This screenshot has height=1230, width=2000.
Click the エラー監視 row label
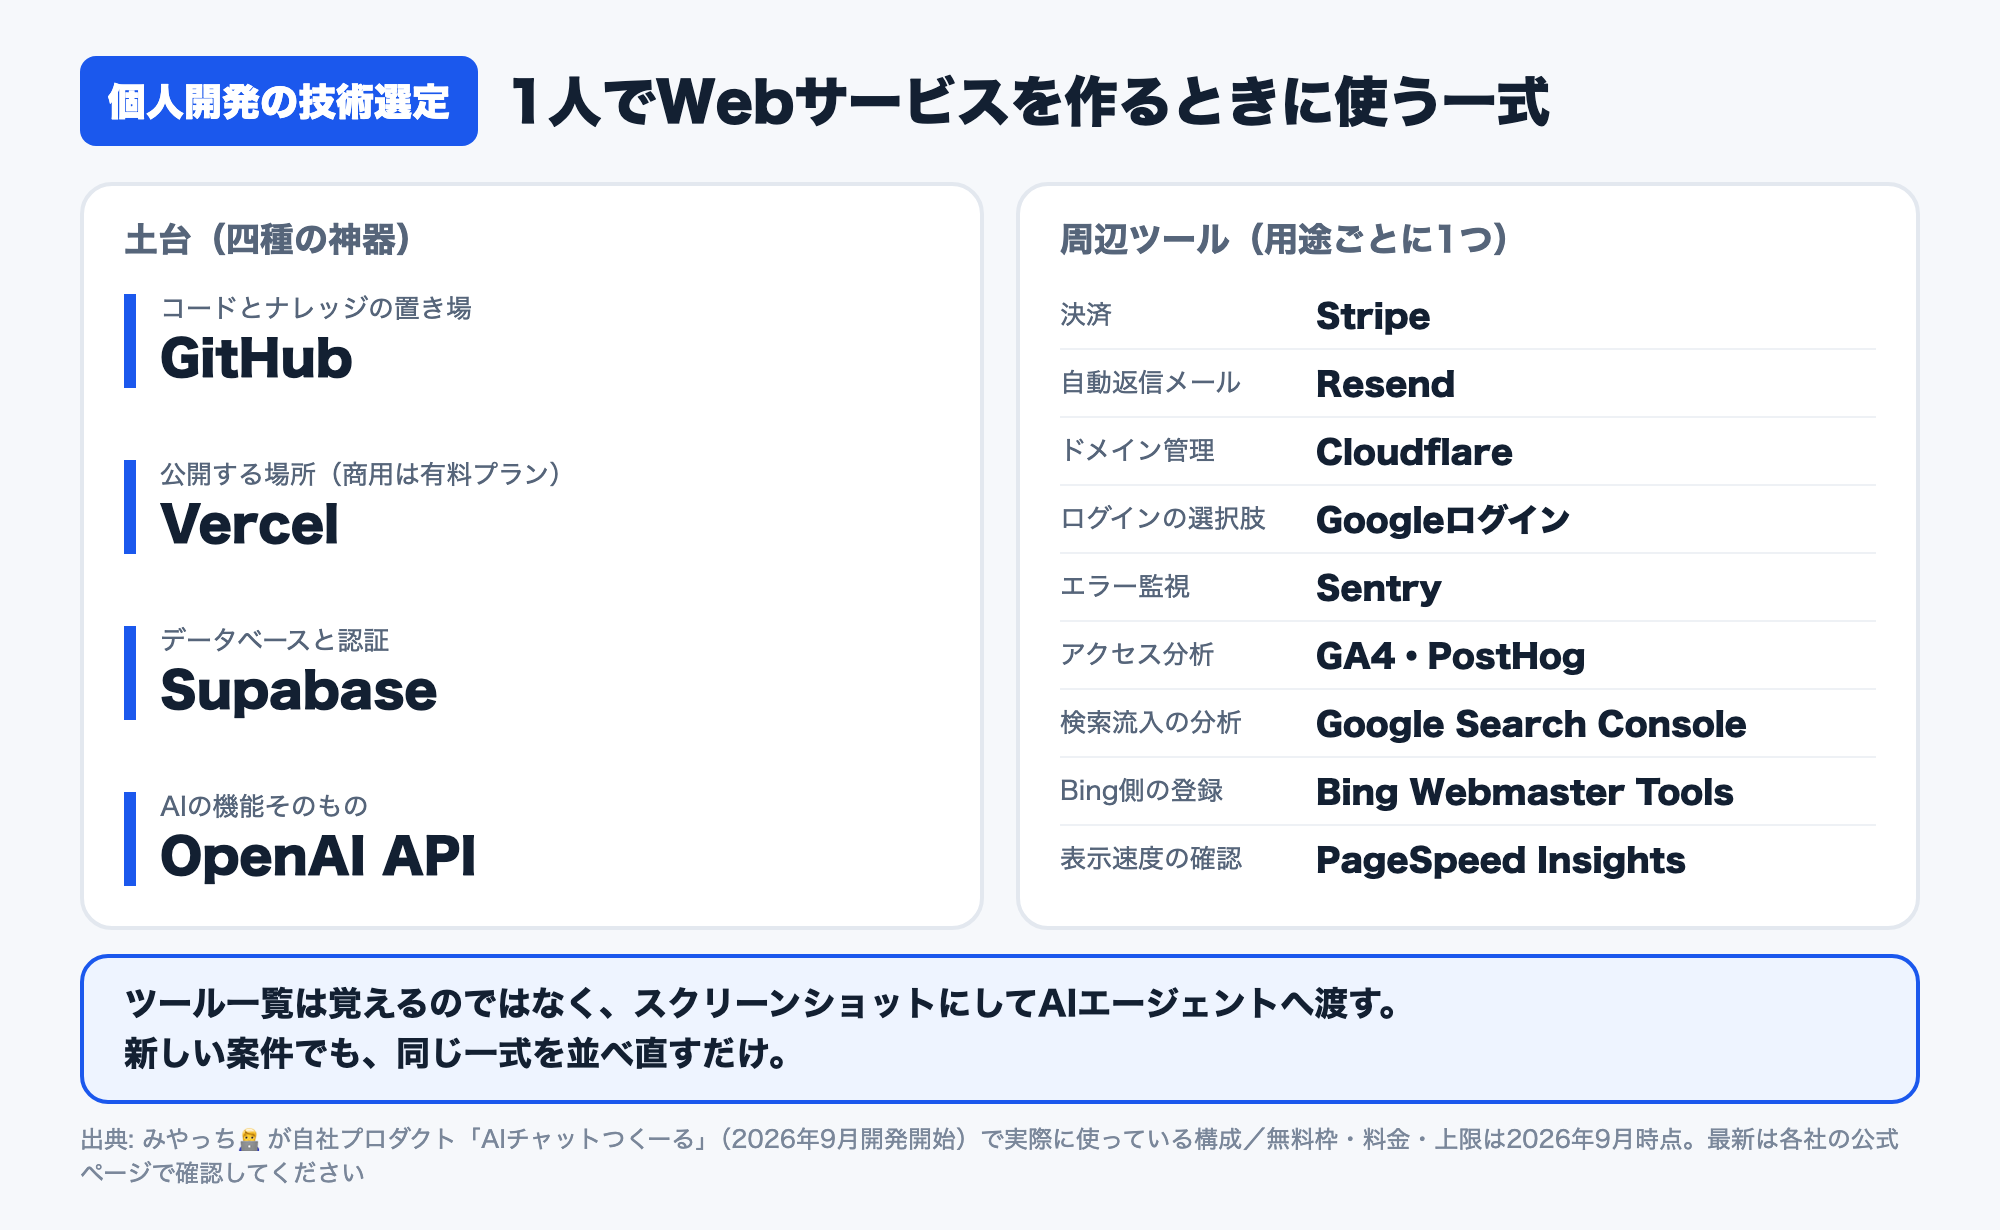1125,587
